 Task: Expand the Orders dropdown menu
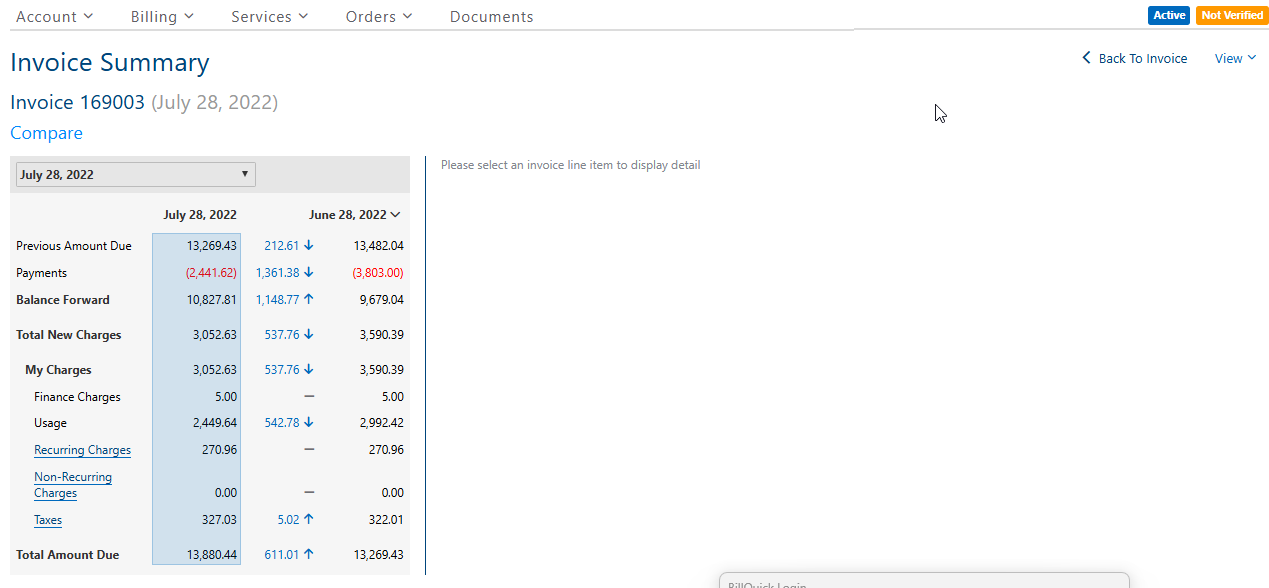379,16
